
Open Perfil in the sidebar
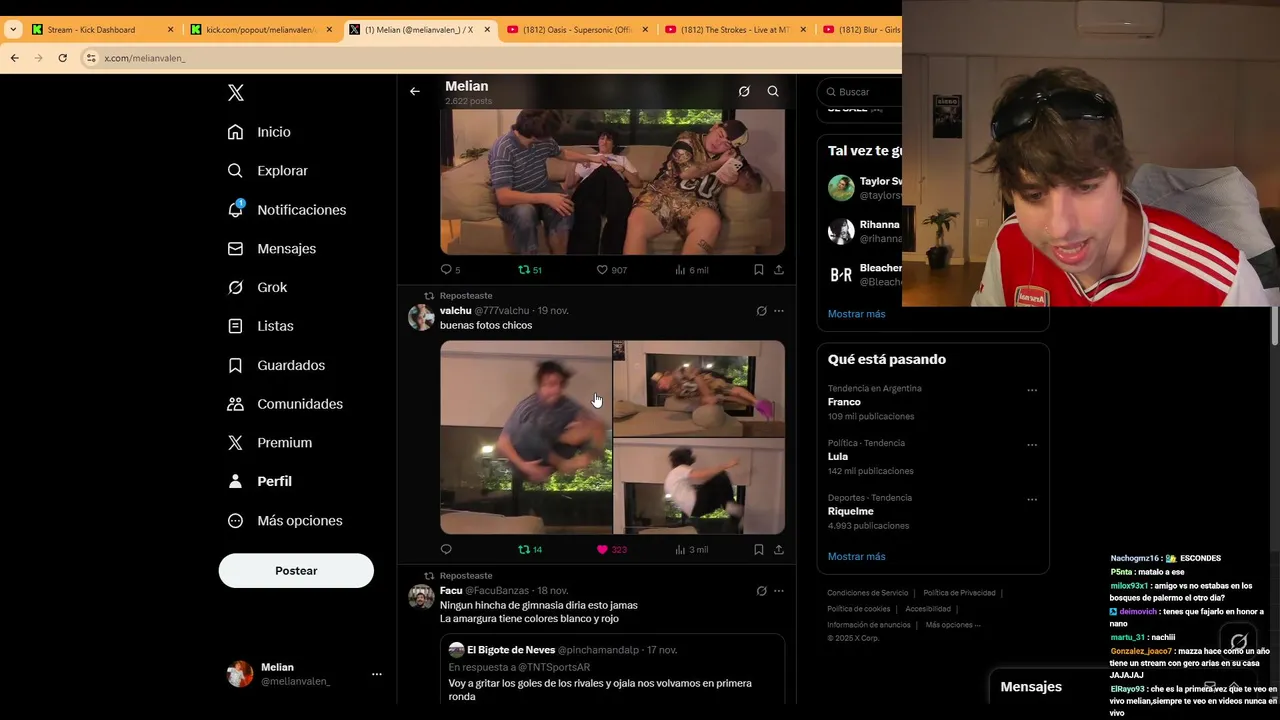259,482
